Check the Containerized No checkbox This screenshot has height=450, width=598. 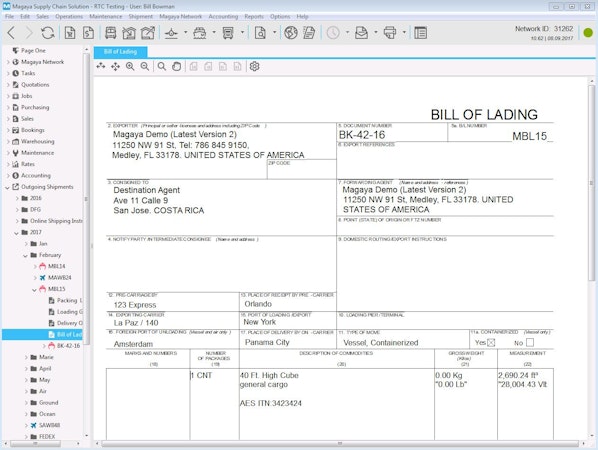coord(530,342)
